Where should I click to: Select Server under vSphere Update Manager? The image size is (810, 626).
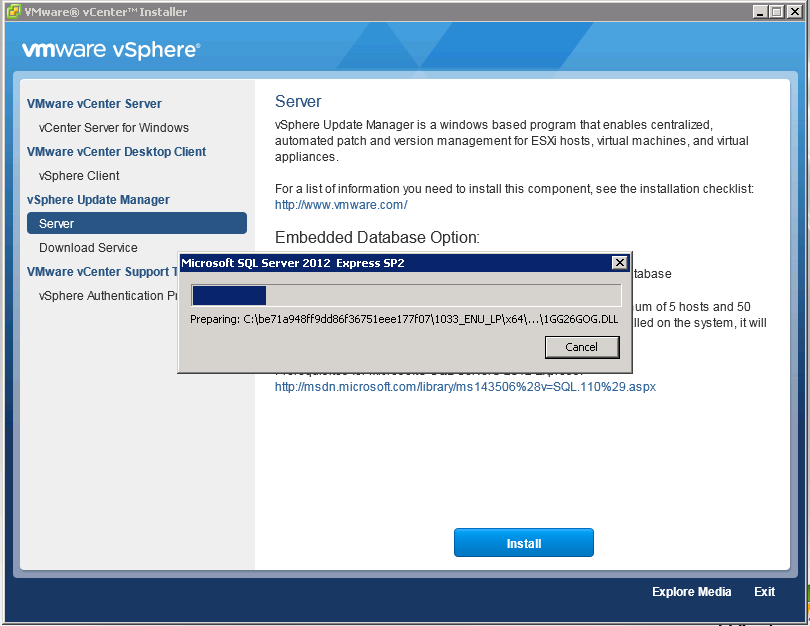(57, 224)
